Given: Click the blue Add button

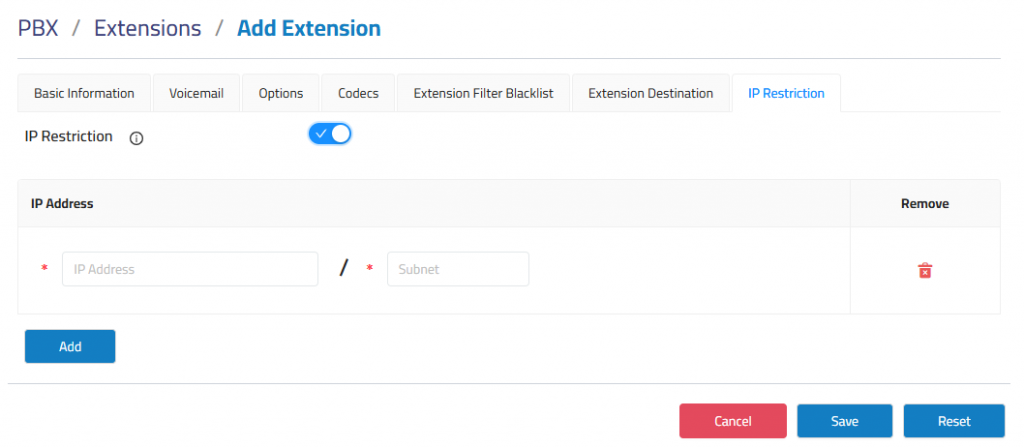Looking at the screenshot, I should pyautogui.click(x=70, y=346).
